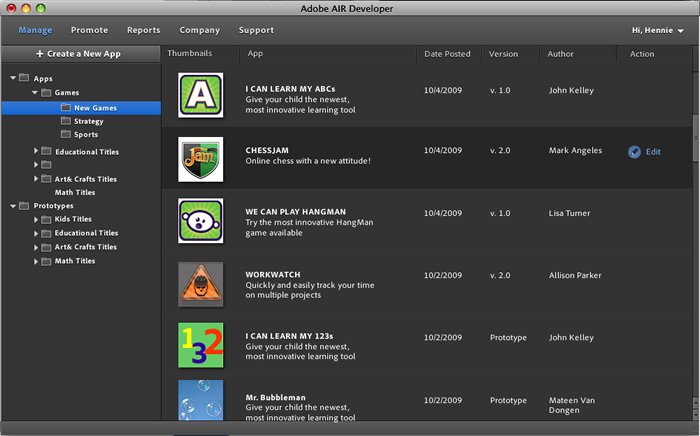Click v. 2.0 for WorkWatch

coord(500,275)
